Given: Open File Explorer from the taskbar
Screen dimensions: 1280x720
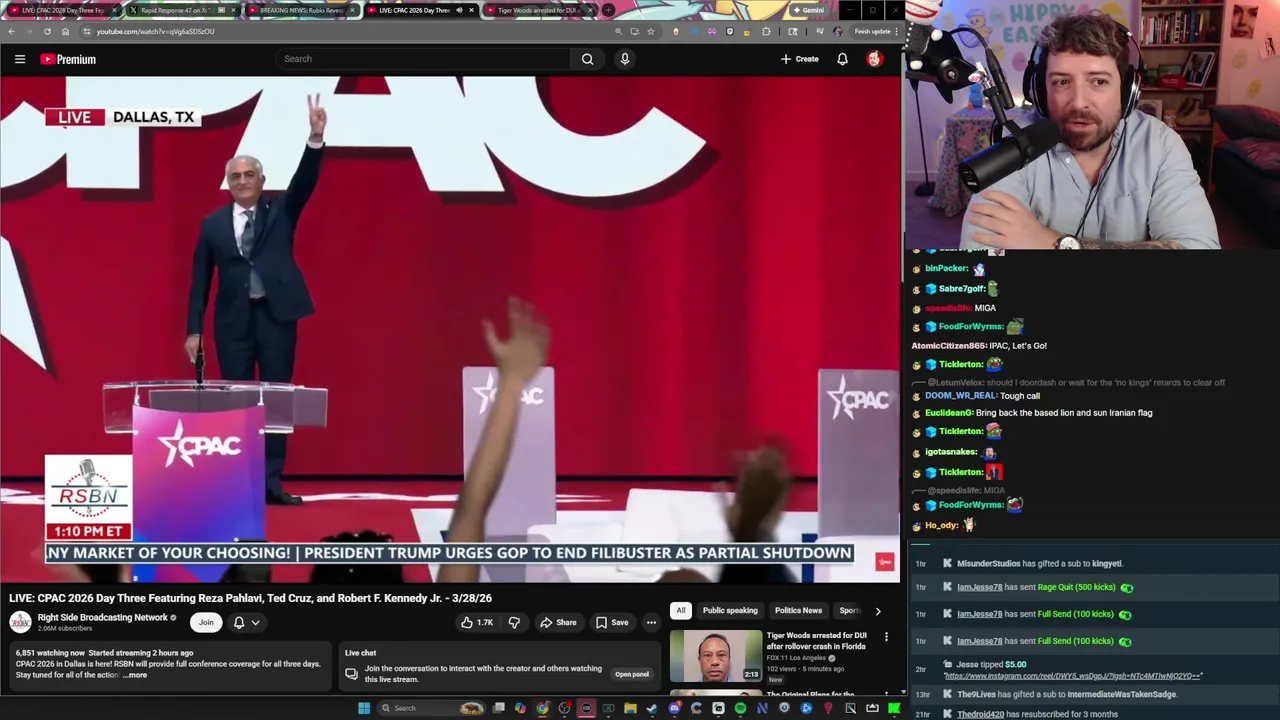Looking at the screenshot, I should point(630,708).
